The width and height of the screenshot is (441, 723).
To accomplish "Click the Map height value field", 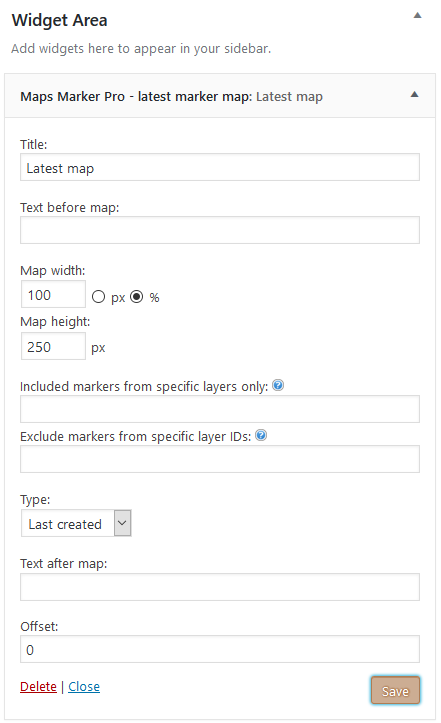I will coord(54,346).
